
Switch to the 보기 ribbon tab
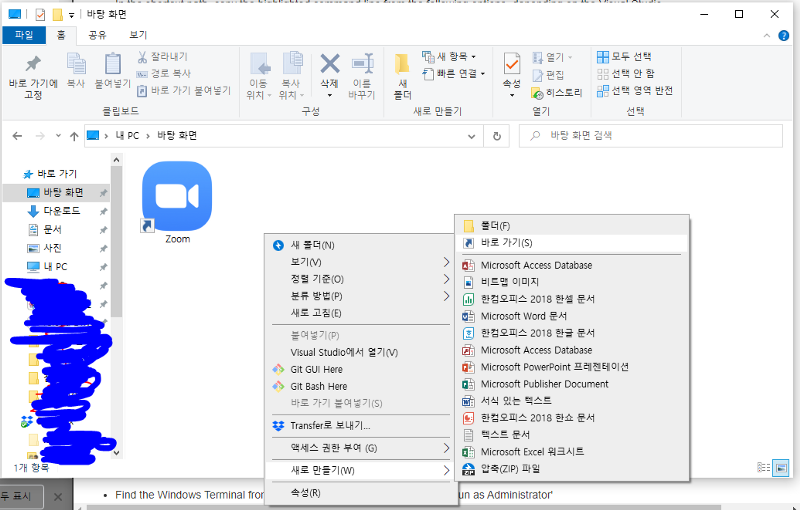(138, 35)
